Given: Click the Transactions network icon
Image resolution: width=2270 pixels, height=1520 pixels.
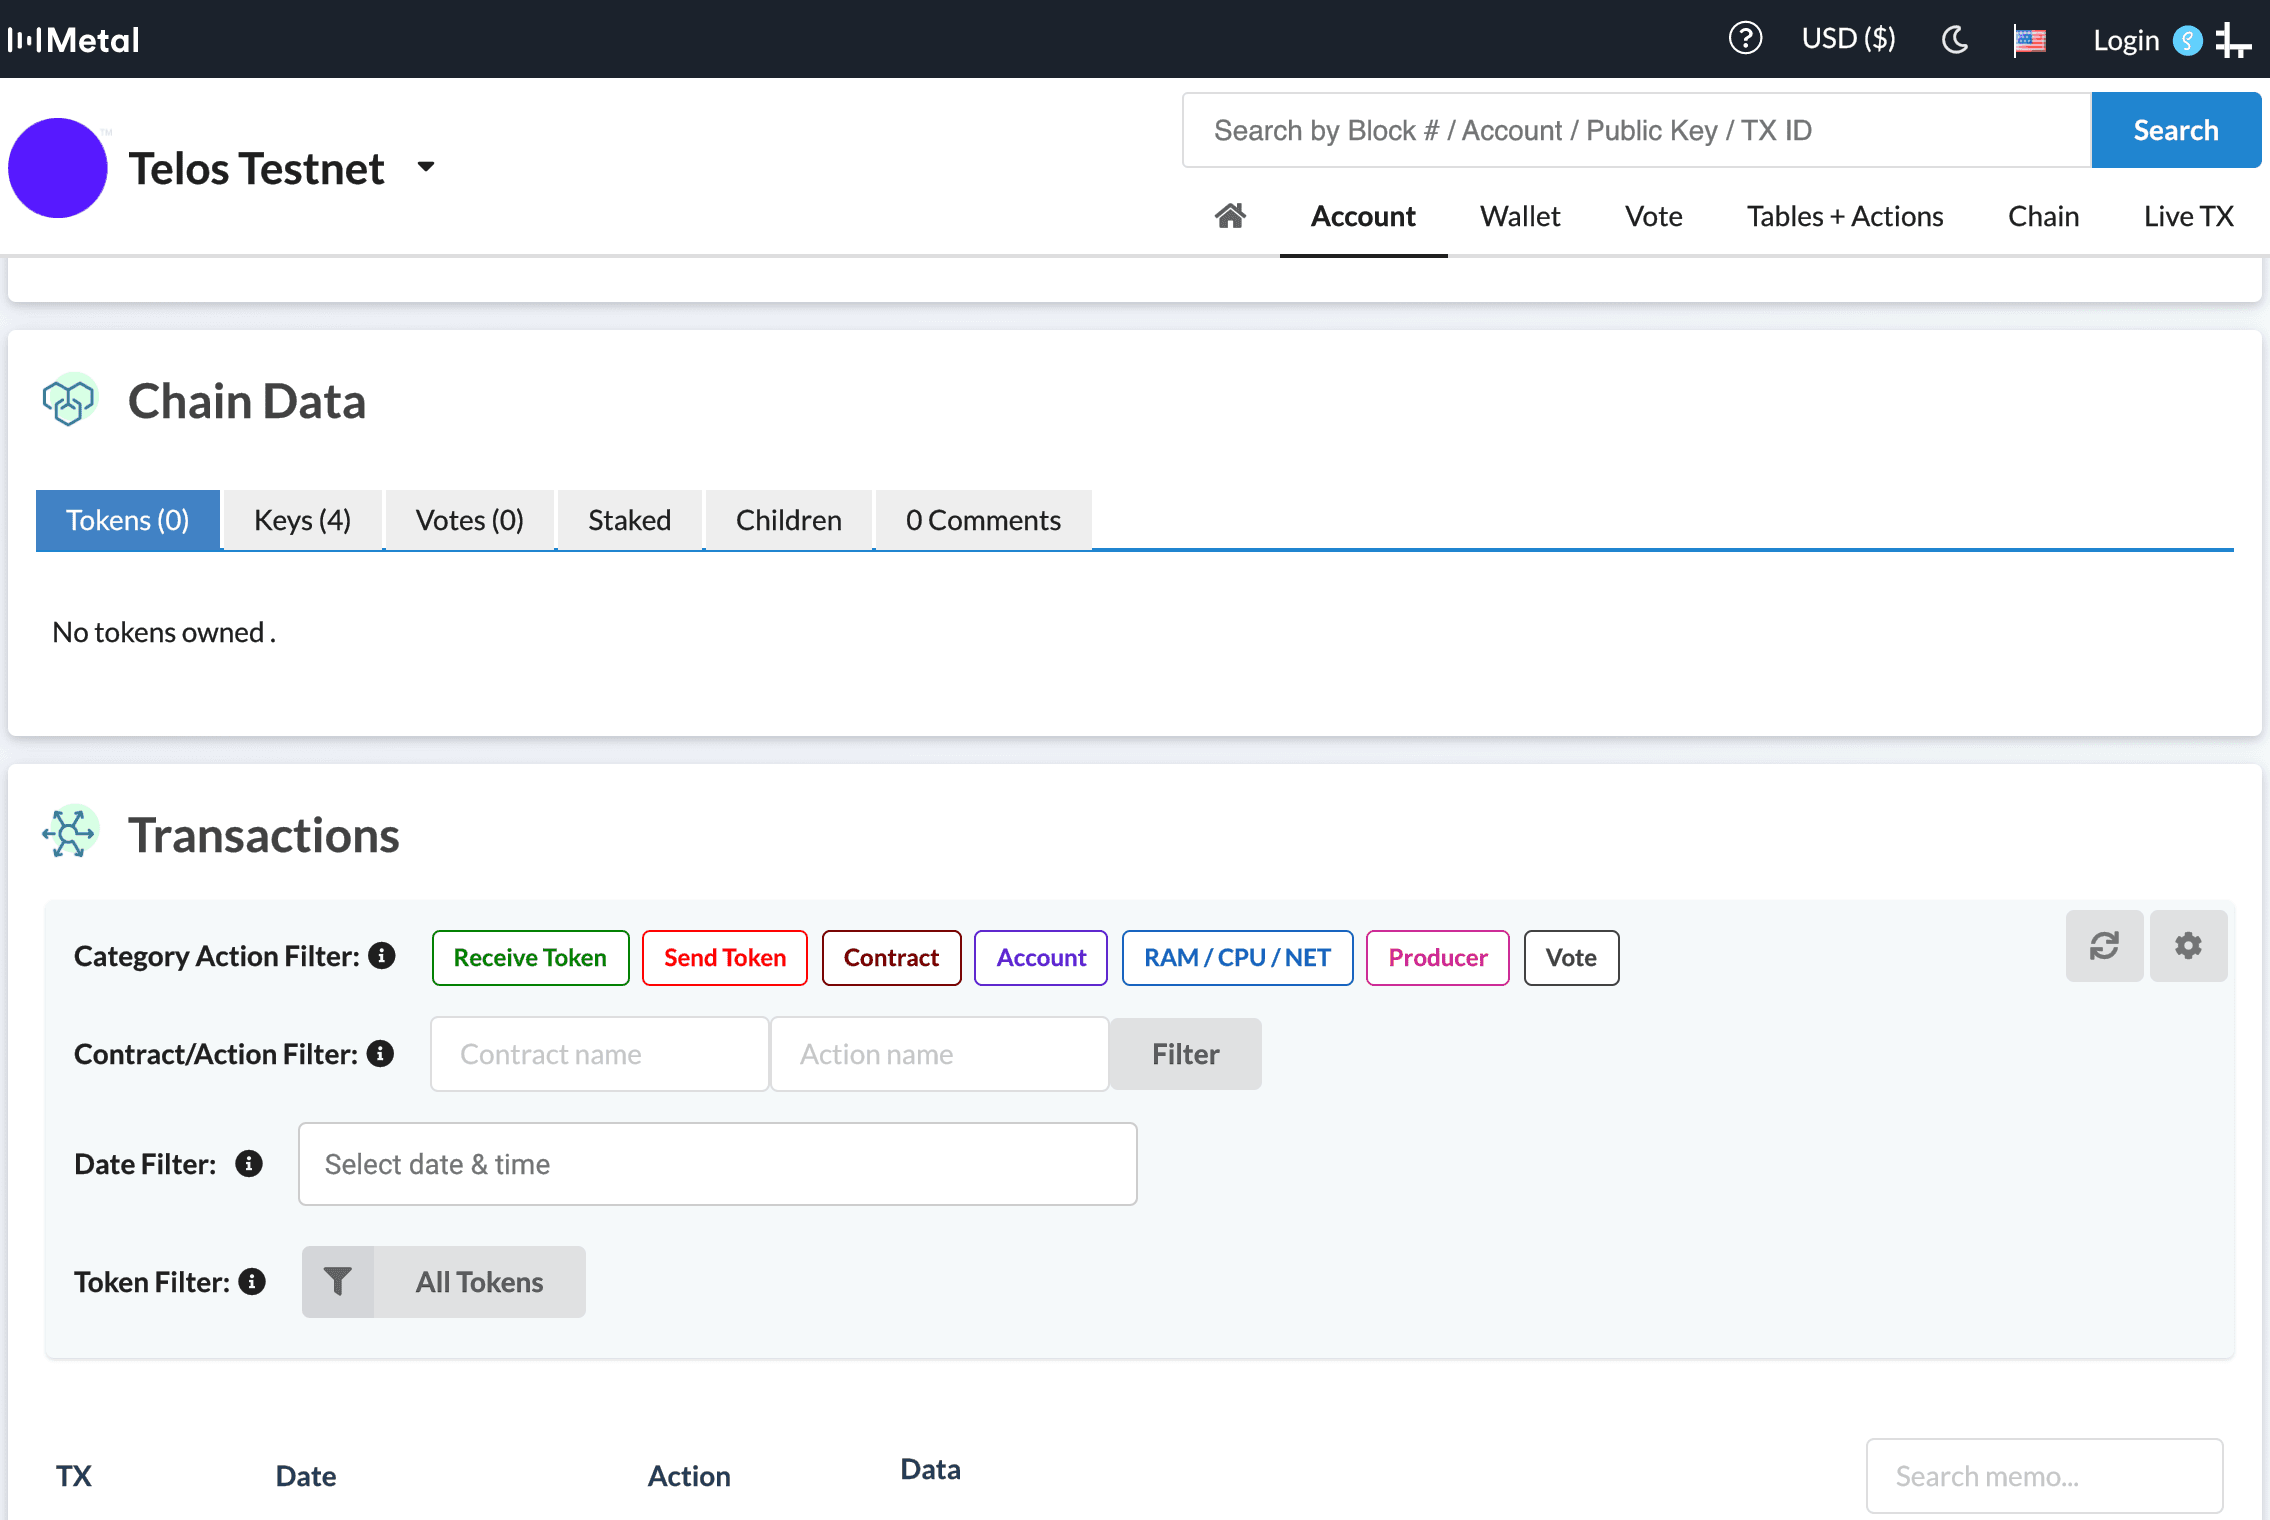Looking at the screenshot, I should (69, 832).
